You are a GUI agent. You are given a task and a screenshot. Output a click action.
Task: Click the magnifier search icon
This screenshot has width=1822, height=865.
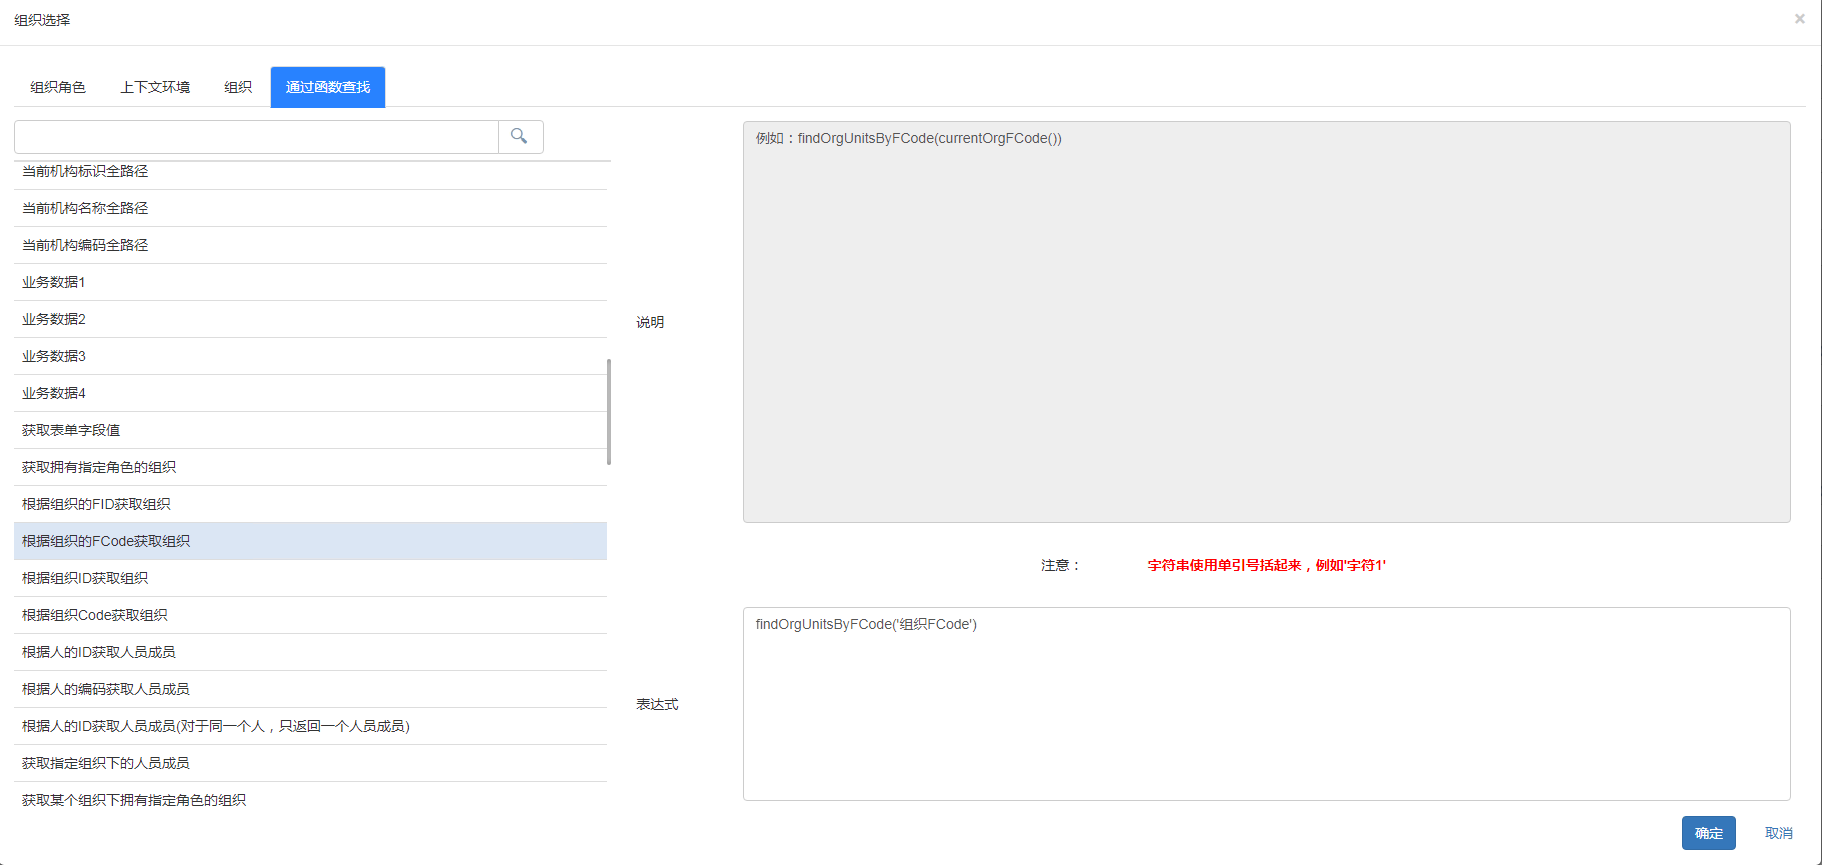click(x=520, y=137)
